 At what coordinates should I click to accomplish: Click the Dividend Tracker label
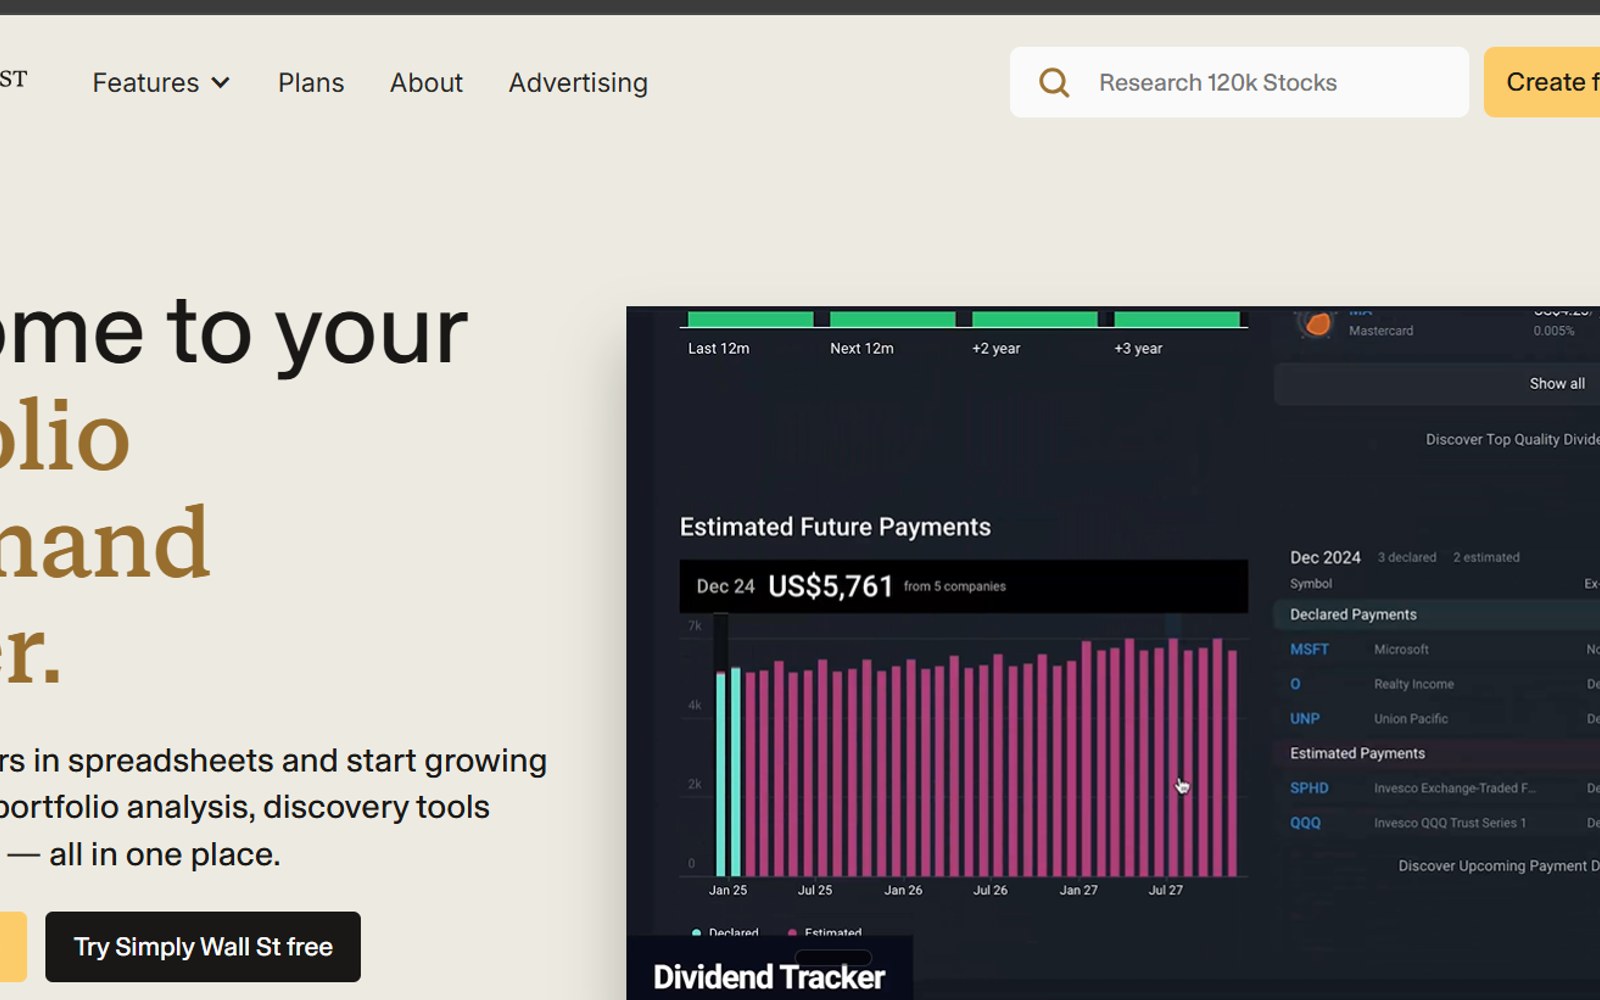(769, 977)
